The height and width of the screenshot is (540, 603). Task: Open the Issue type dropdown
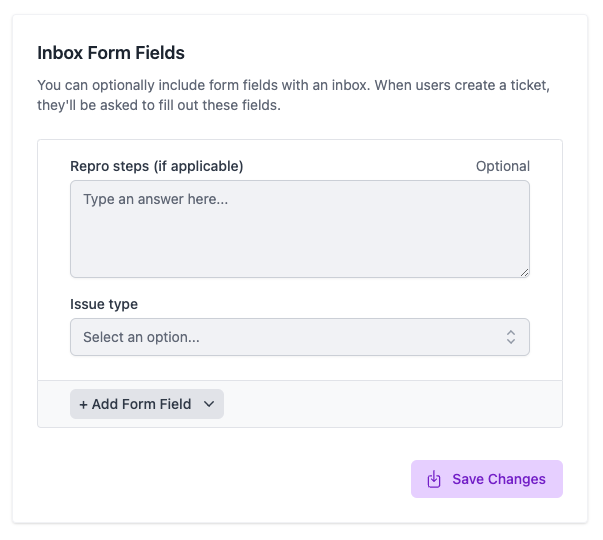(300, 337)
